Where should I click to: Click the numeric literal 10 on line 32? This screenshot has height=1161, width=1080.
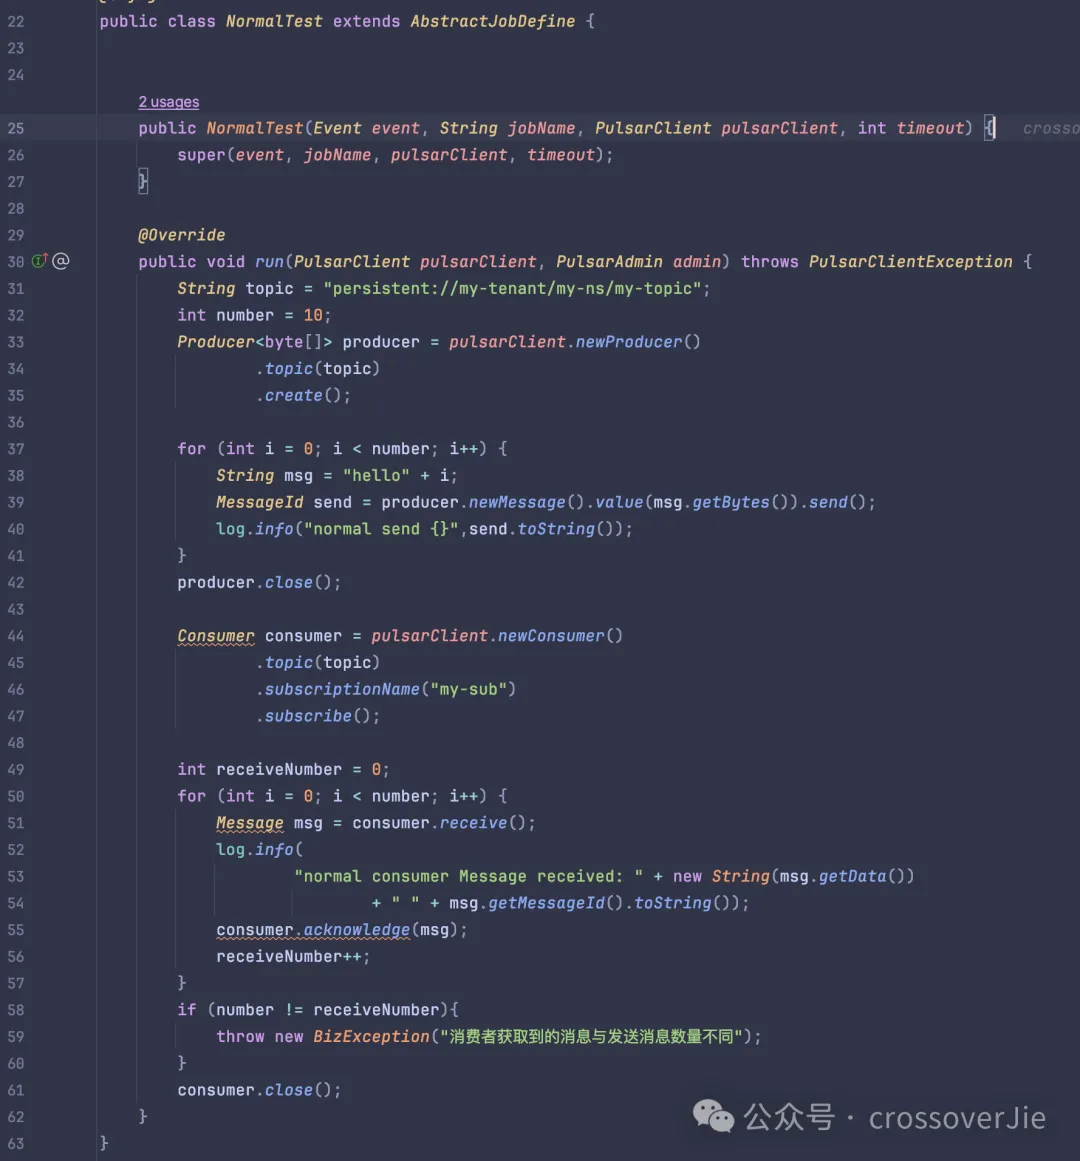(313, 315)
